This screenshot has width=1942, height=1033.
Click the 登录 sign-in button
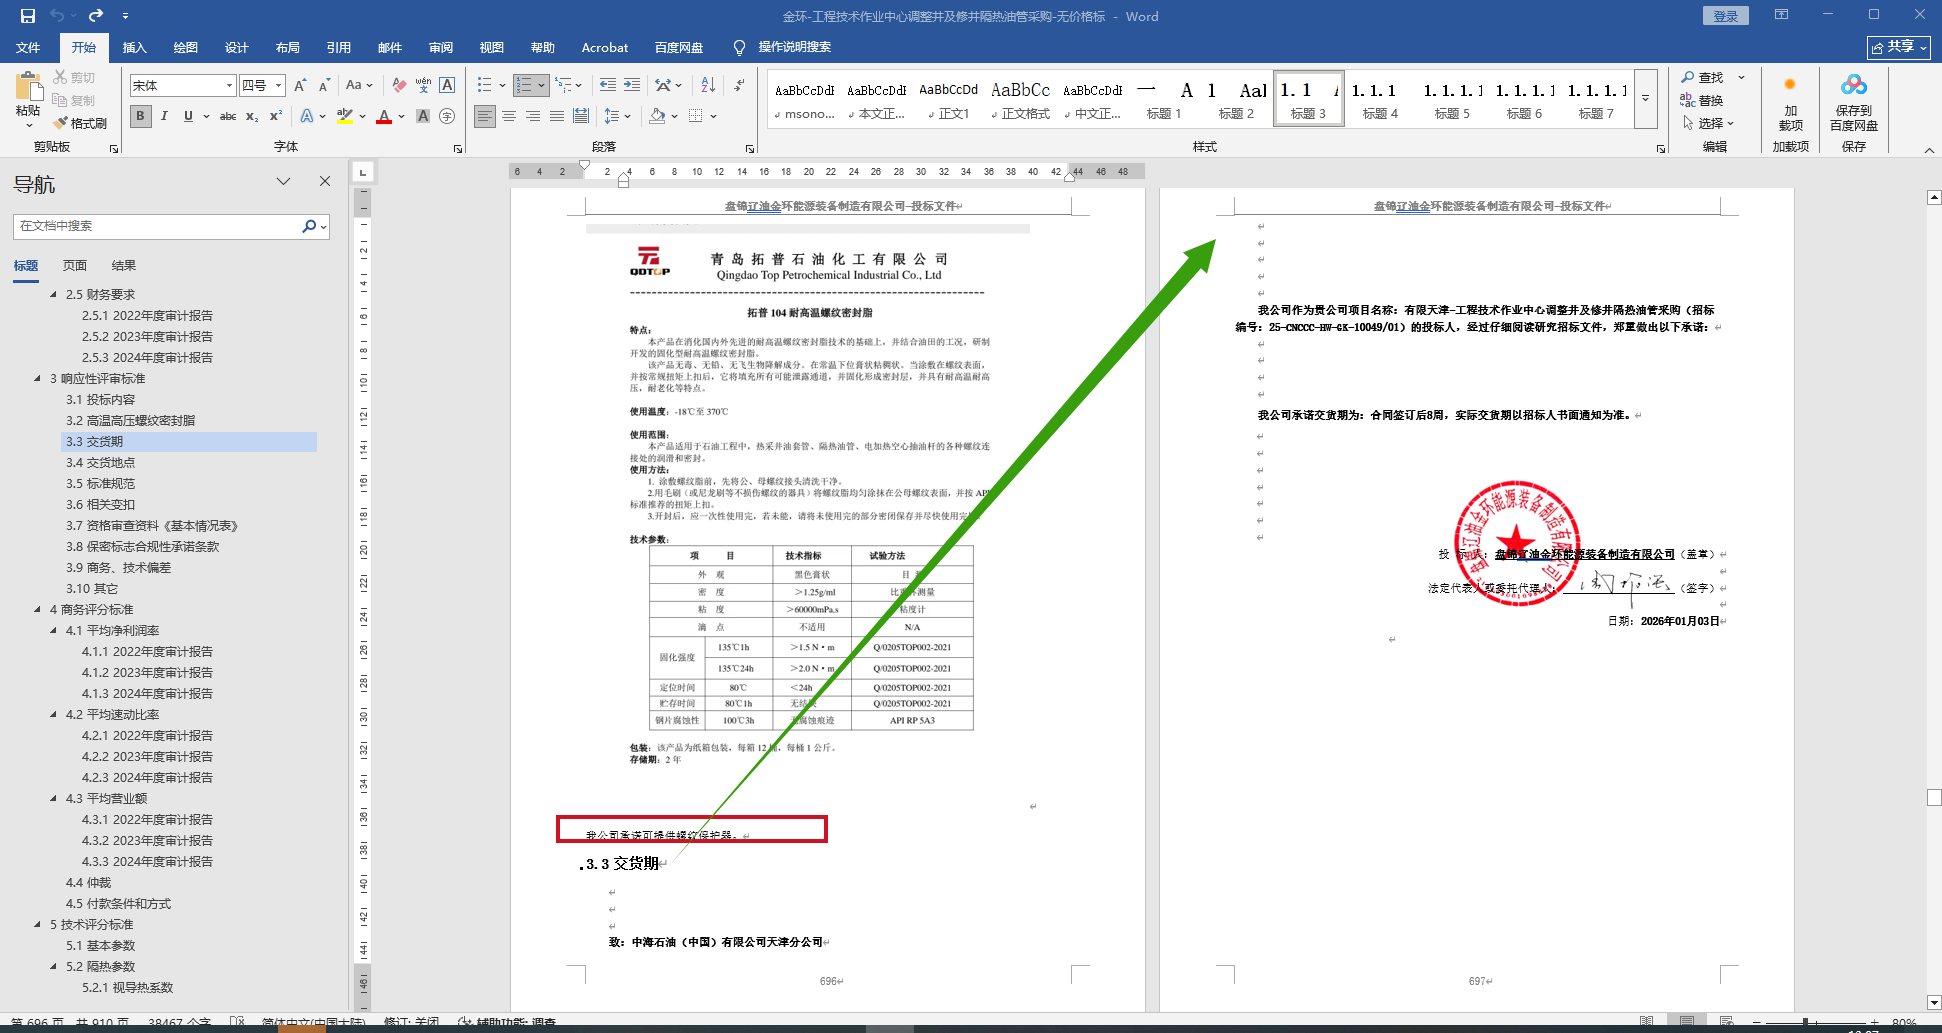1725,16
